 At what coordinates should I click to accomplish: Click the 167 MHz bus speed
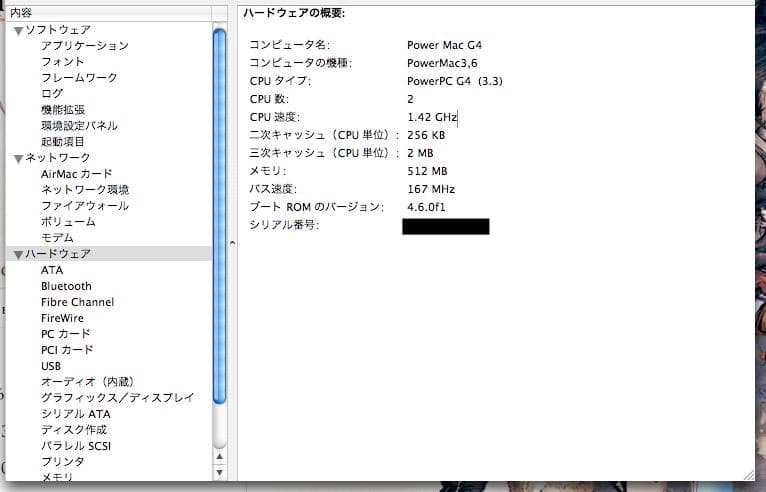coord(431,190)
